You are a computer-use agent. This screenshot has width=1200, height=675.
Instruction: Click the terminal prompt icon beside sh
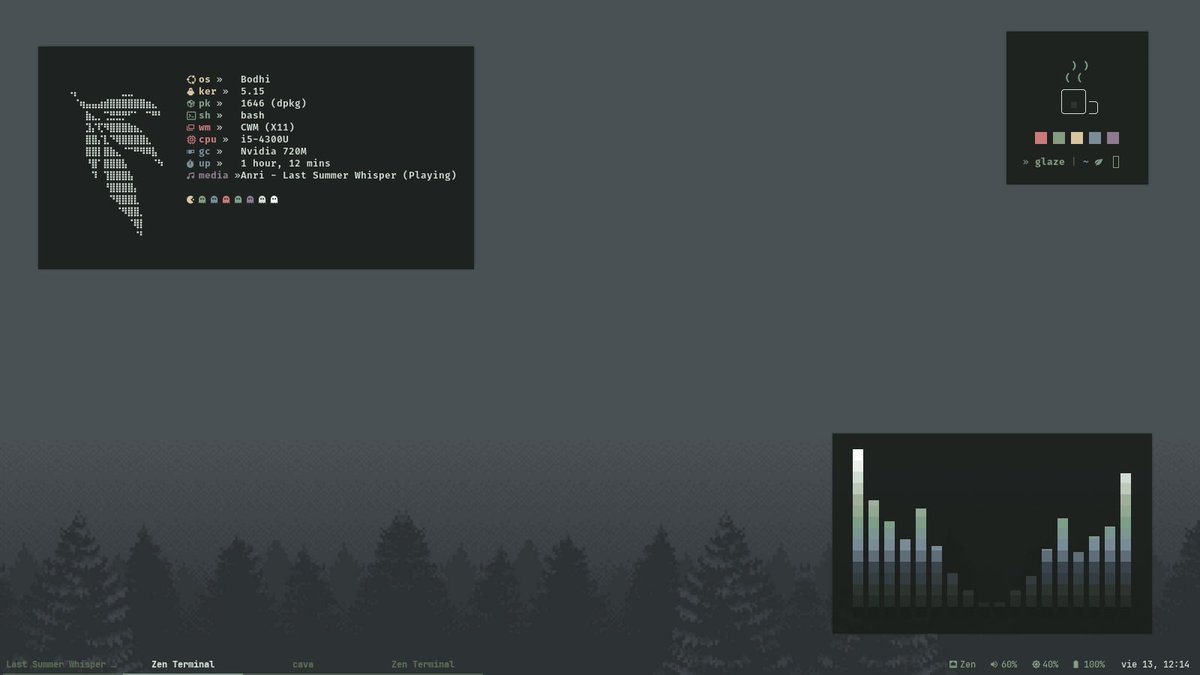(x=191, y=115)
